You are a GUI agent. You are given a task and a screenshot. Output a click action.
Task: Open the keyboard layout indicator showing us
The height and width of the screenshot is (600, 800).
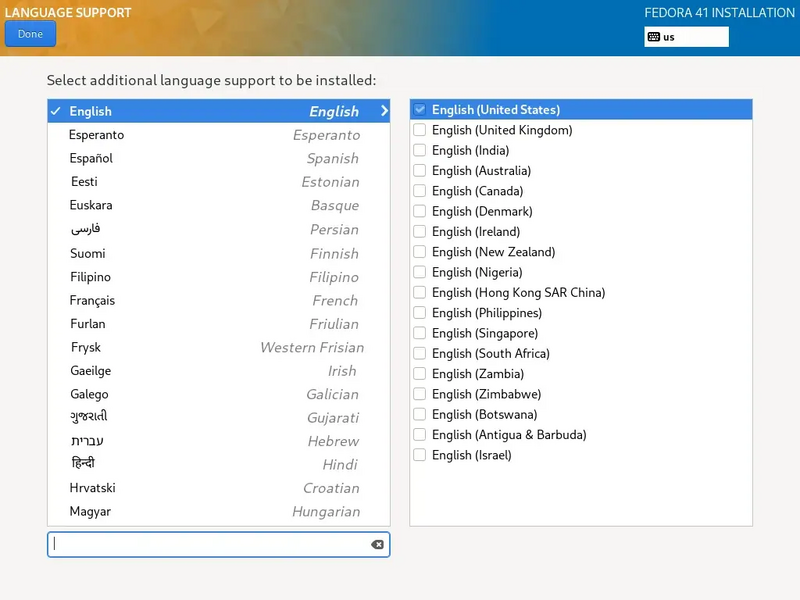click(687, 36)
